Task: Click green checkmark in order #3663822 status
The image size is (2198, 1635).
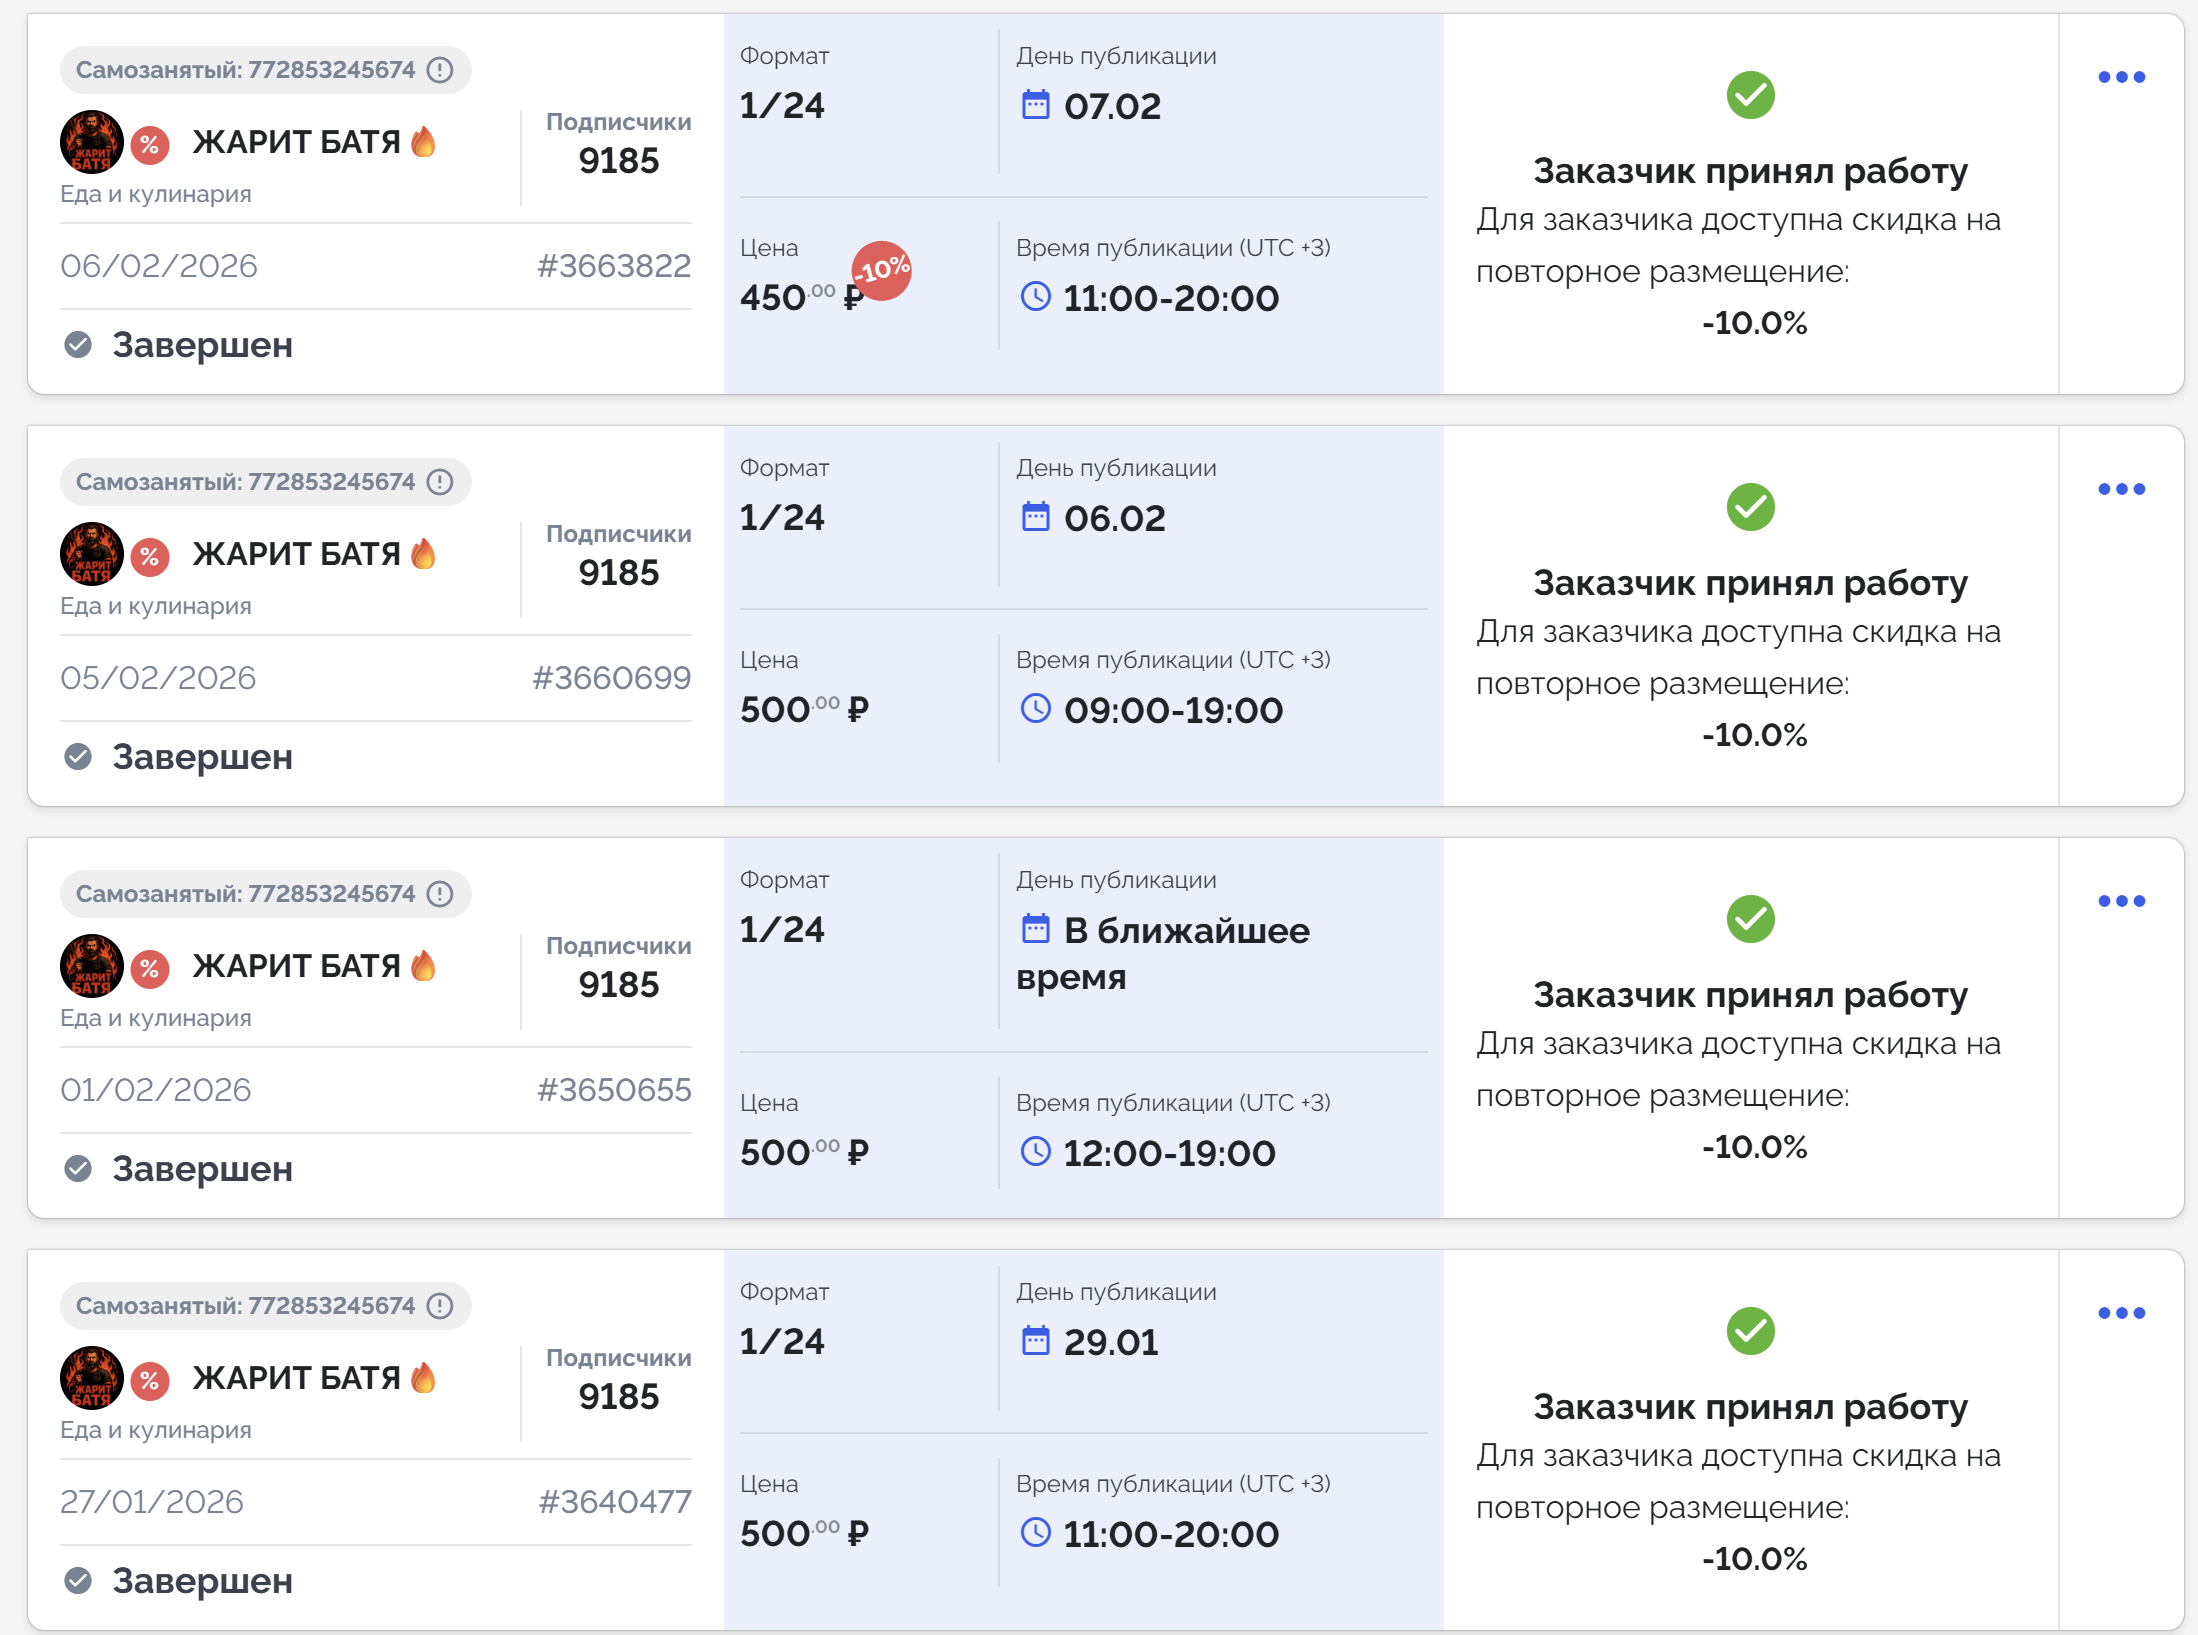Action: tap(1750, 95)
